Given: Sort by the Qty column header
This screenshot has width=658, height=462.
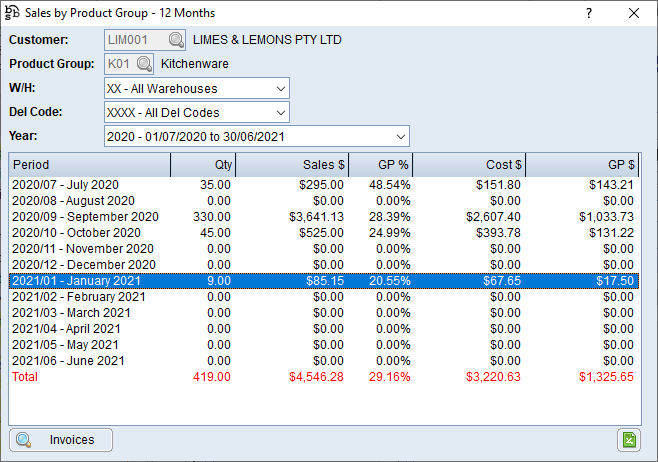Looking at the screenshot, I should [203, 165].
